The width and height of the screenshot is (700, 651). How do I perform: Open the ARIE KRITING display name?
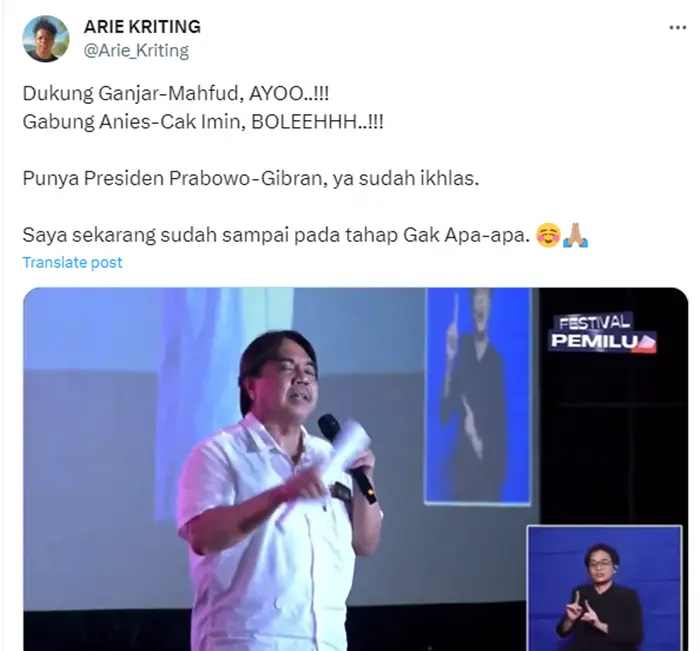click(x=142, y=27)
